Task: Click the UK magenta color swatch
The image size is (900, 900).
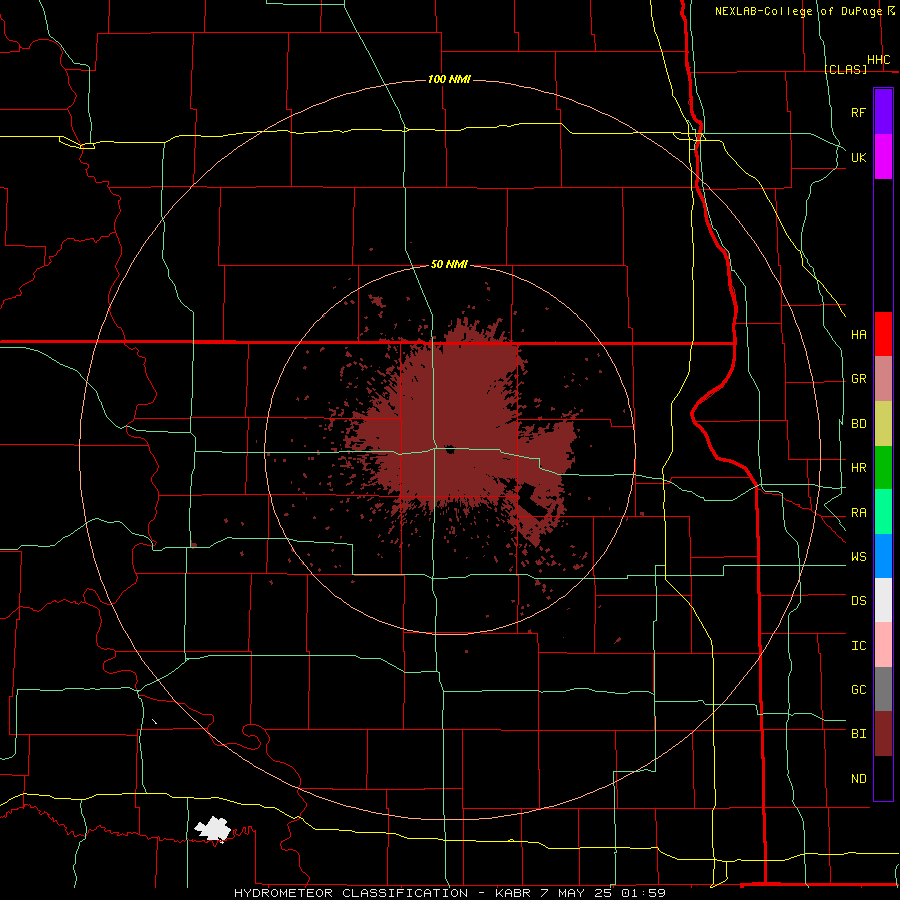Action: [883, 157]
